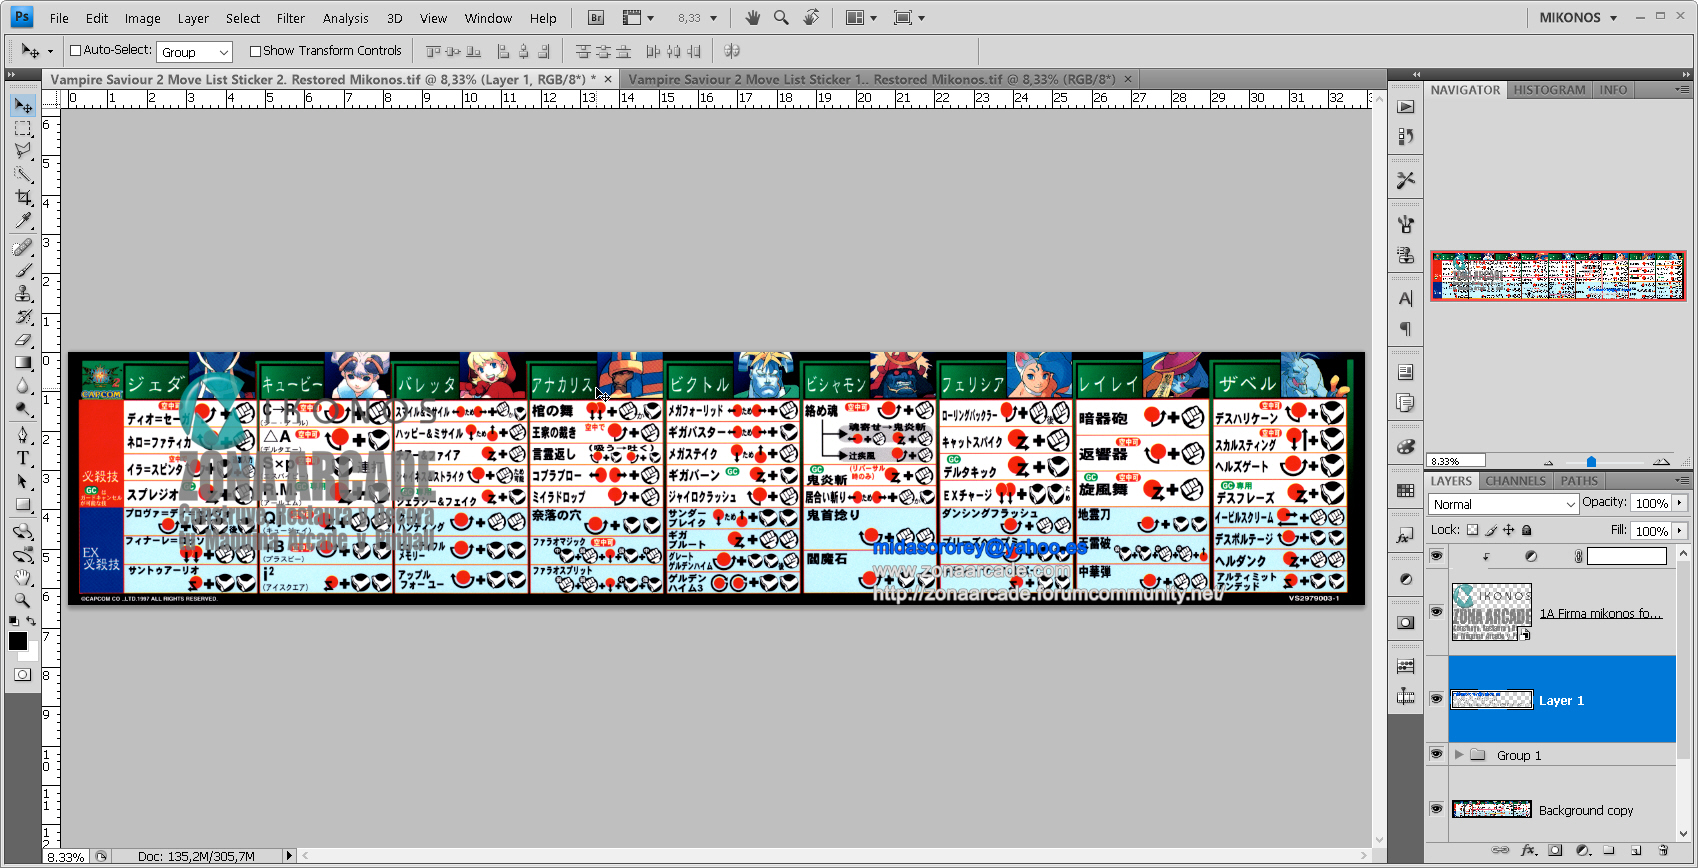This screenshot has height=868, width=1698.
Task: Select the Rectangular Marquee tool
Action: (23, 128)
